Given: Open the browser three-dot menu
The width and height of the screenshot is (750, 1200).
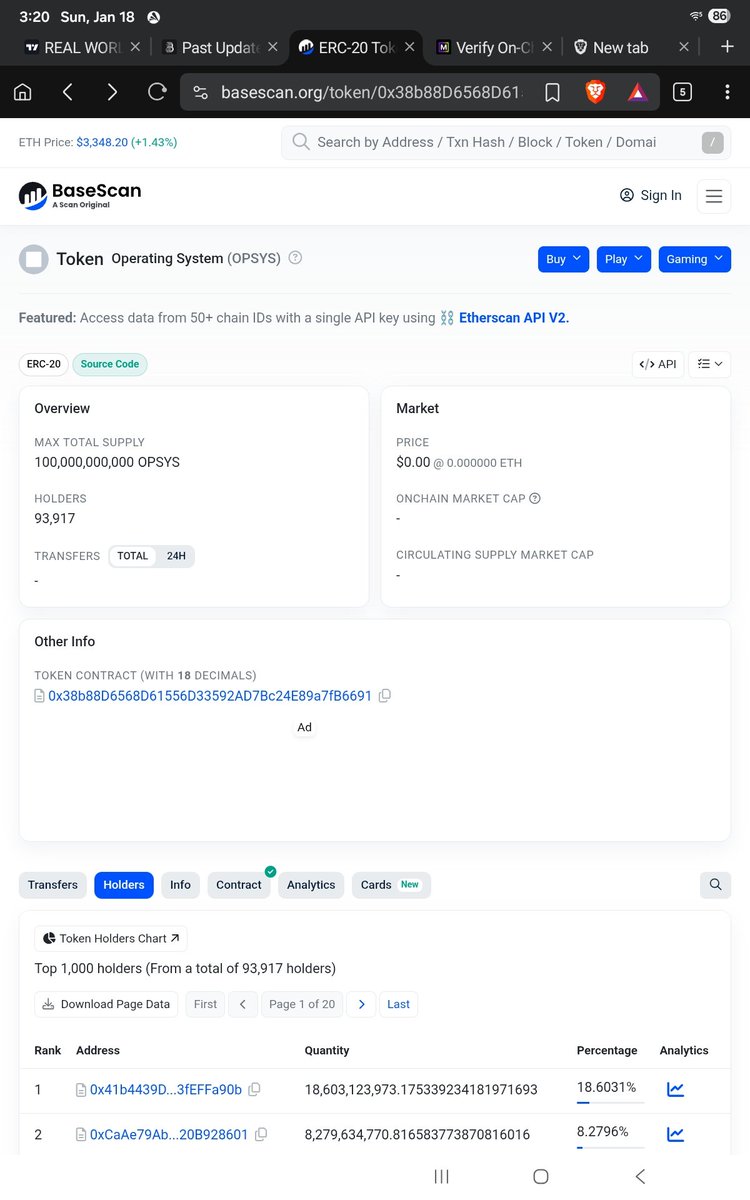Looking at the screenshot, I should tap(727, 92).
